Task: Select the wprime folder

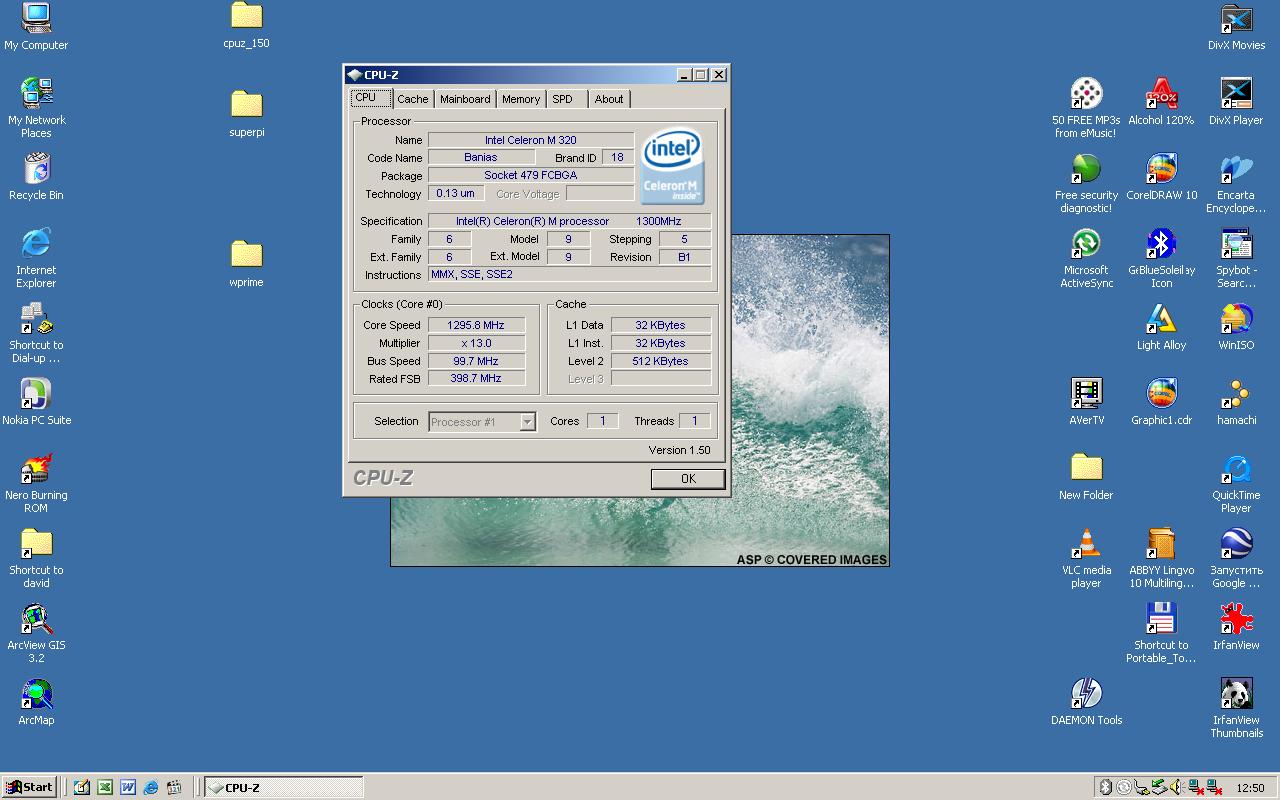Action: (246, 263)
